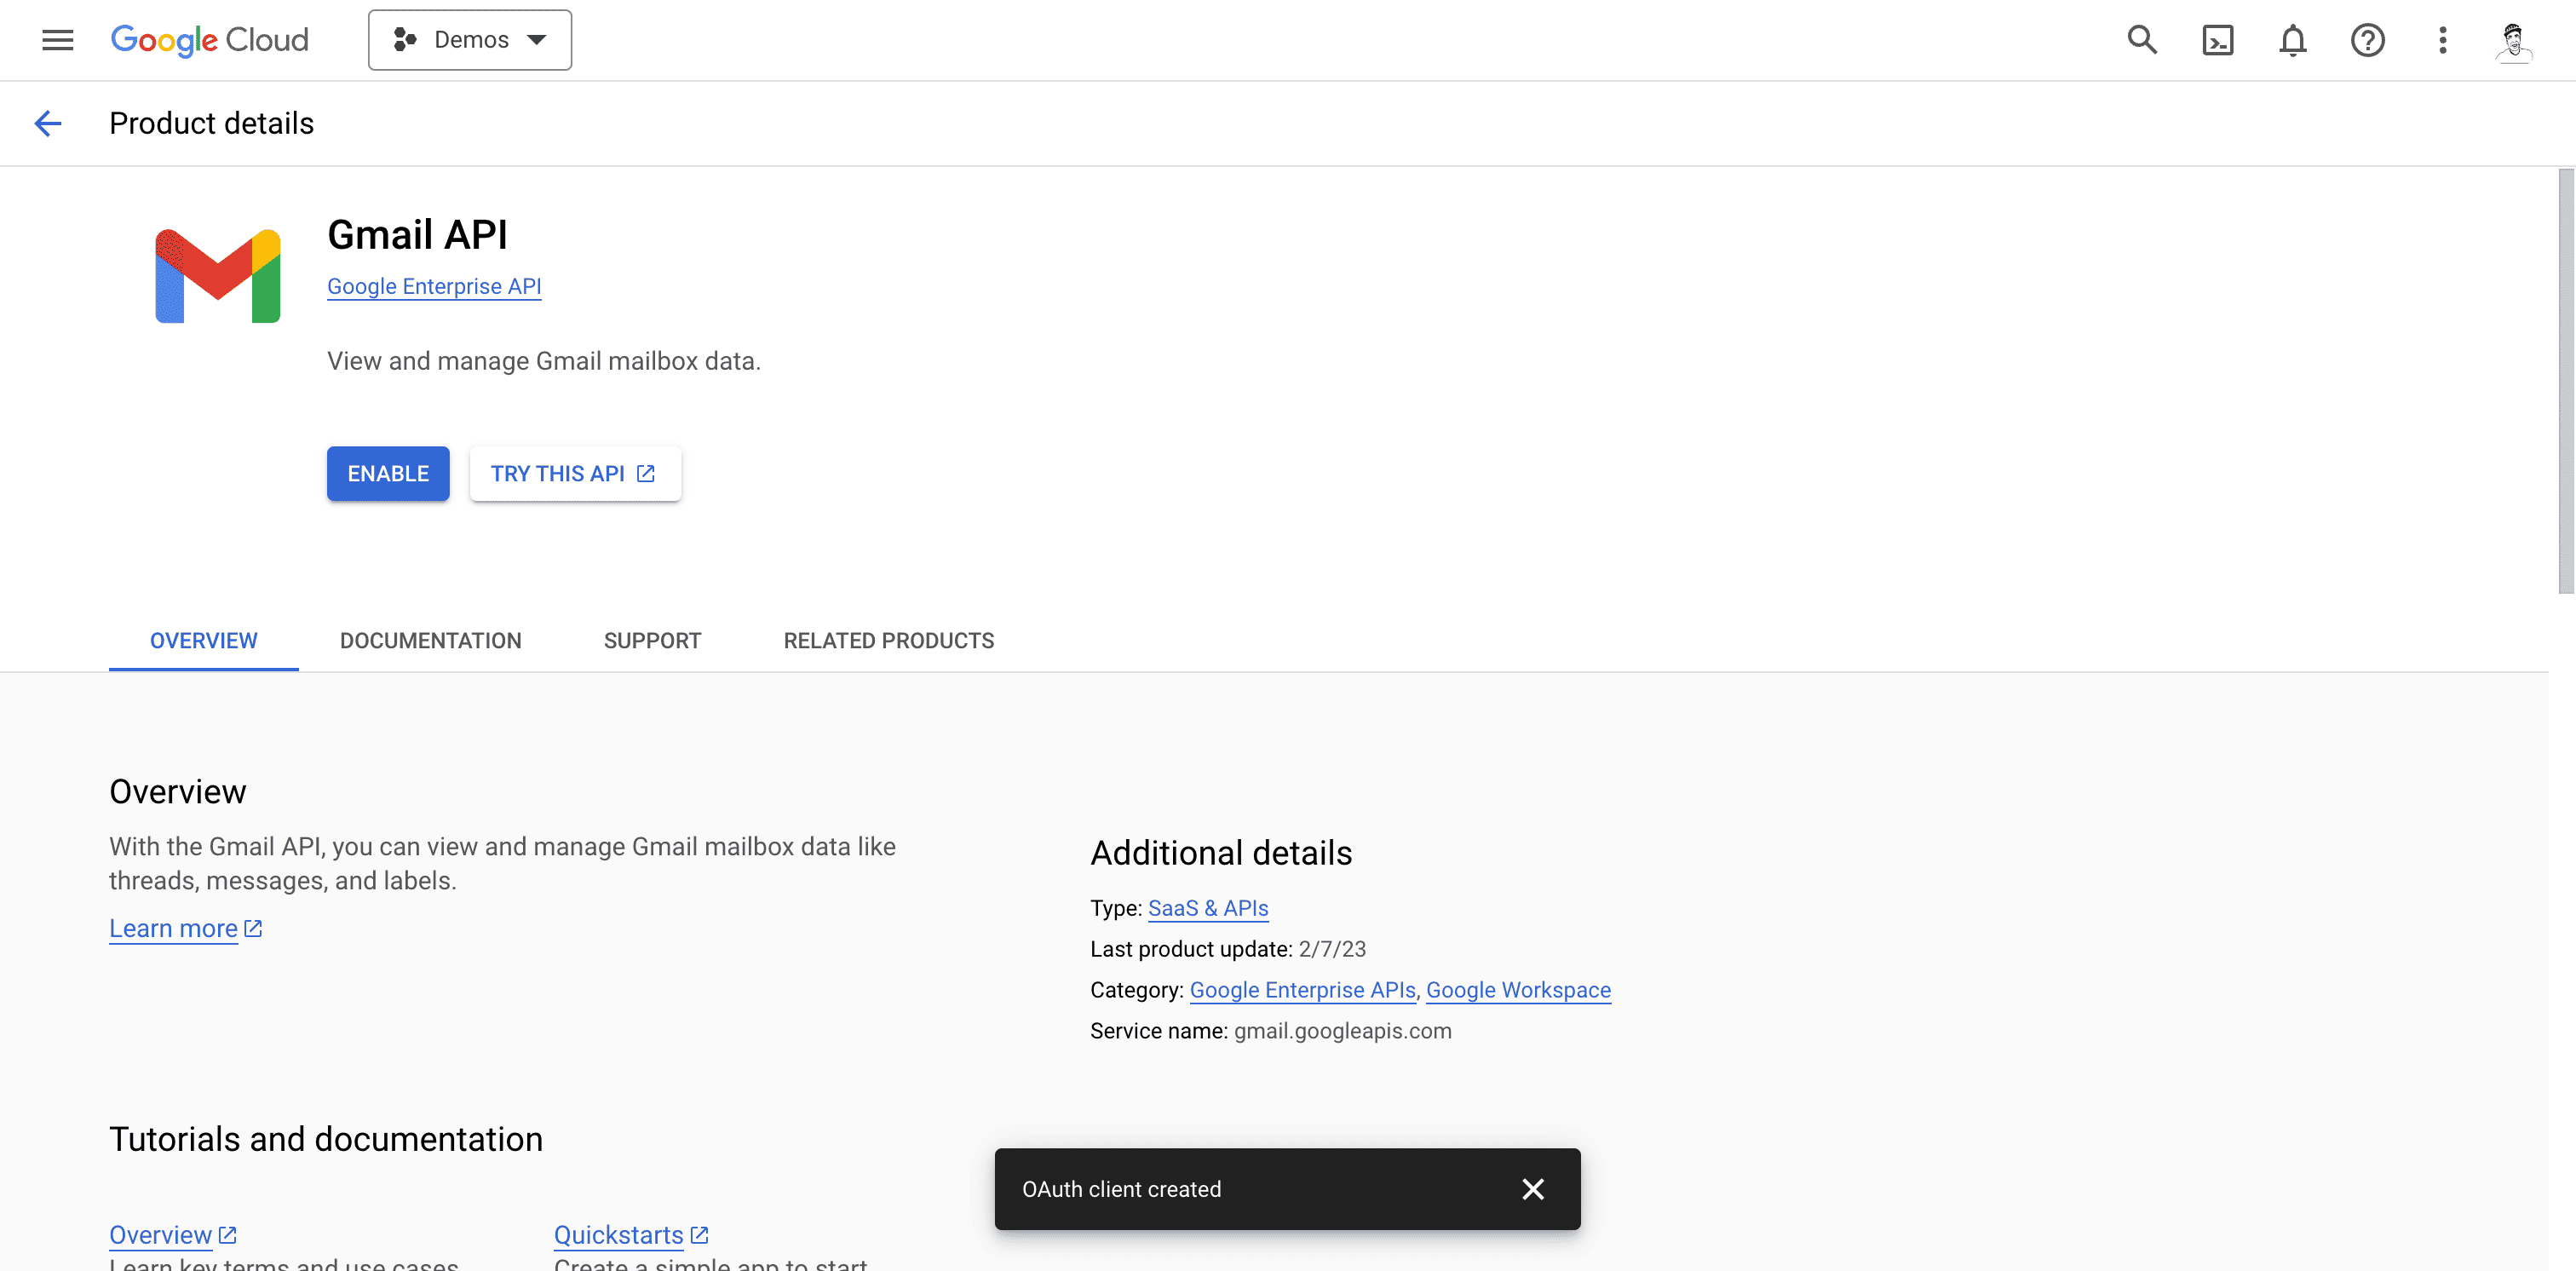Select the Related Products tab
Viewport: 2576px width, 1271px height.
[888, 640]
